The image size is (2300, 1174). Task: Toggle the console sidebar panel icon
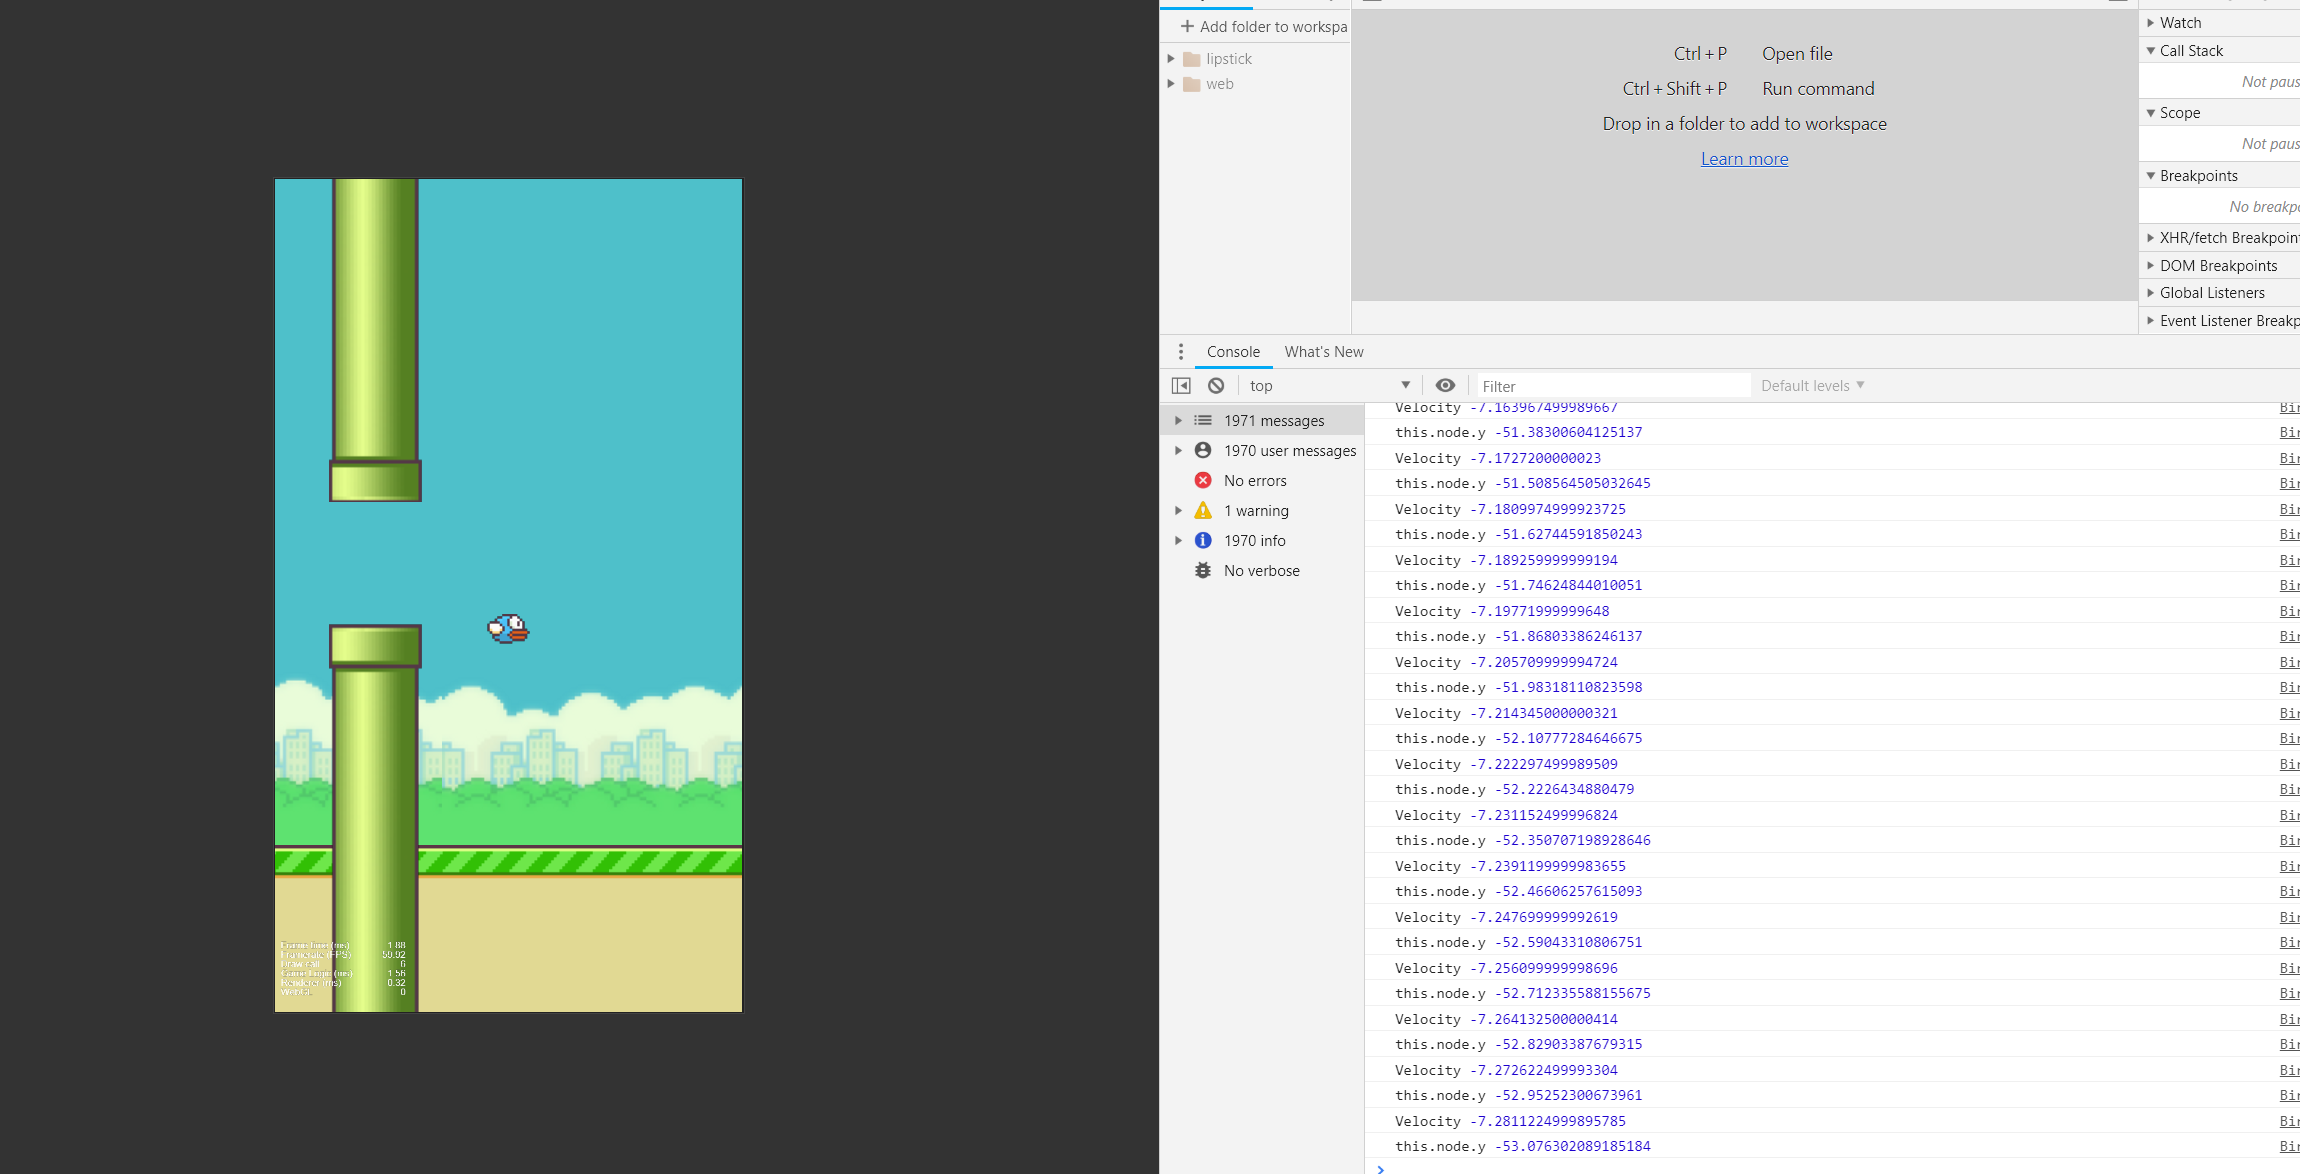[x=1181, y=386]
